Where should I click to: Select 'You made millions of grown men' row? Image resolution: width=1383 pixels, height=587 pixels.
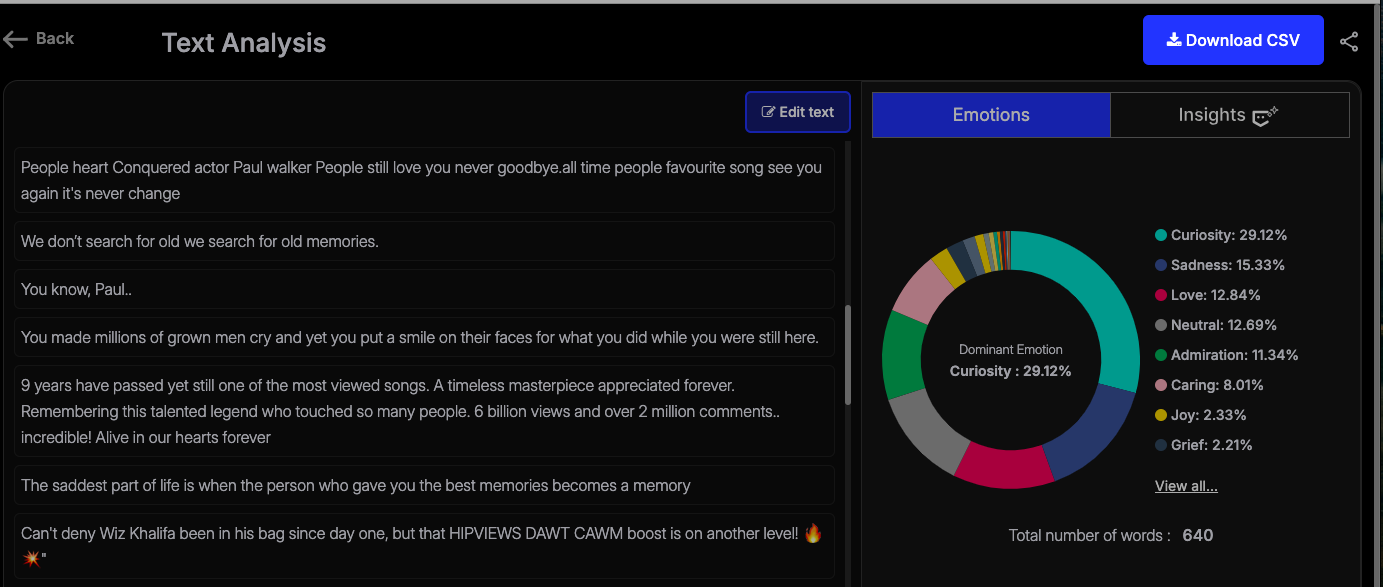point(424,337)
